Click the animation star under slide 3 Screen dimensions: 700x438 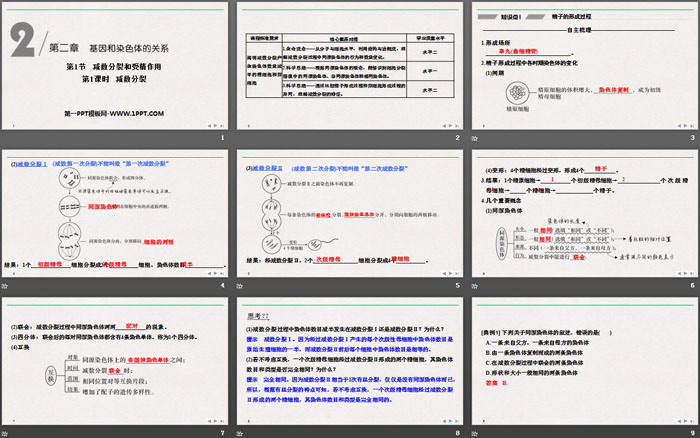pyautogui.click(x=475, y=138)
